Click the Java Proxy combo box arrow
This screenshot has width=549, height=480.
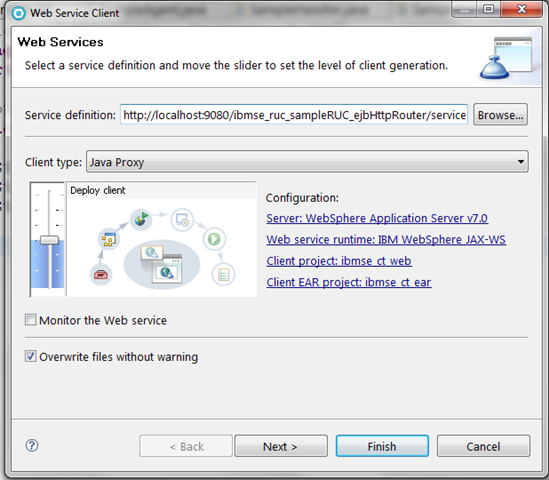coord(521,162)
